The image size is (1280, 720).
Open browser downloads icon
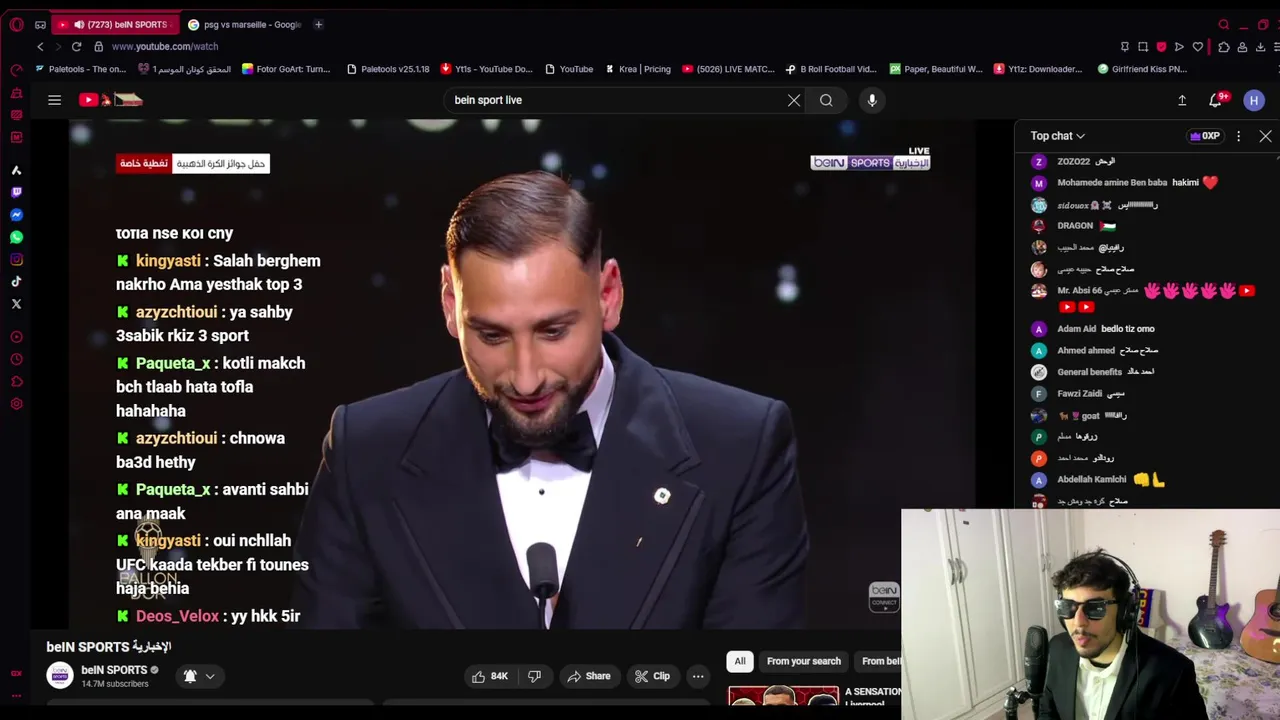pyautogui.click(x=1260, y=46)
